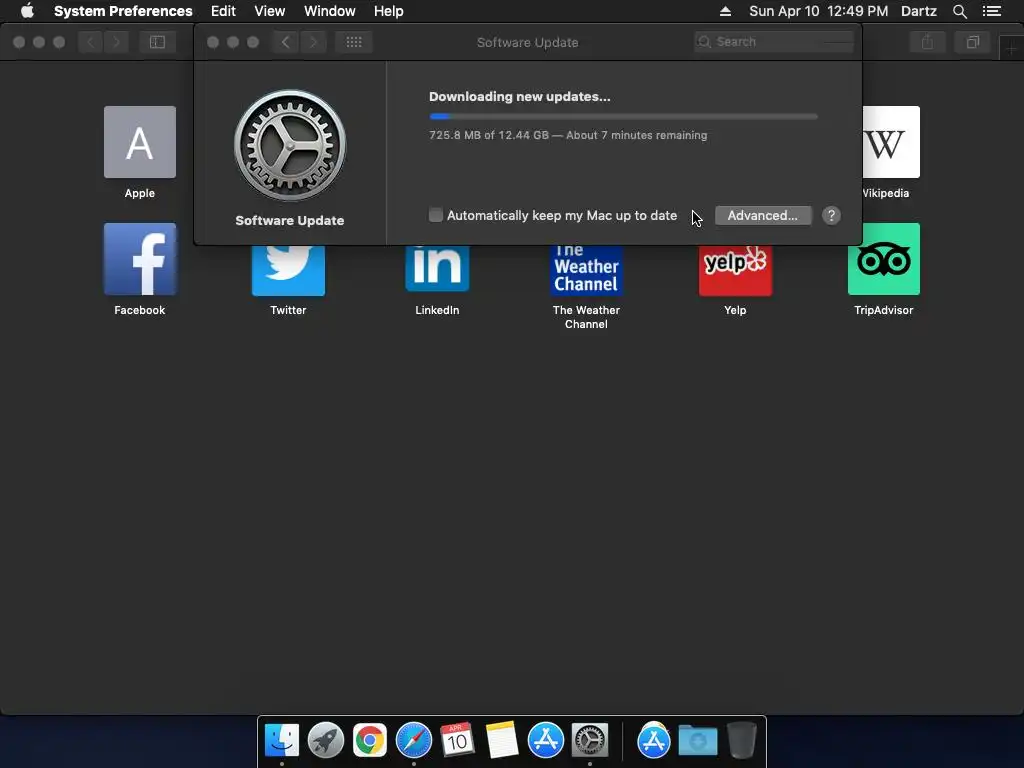Open the Downloads folder in the Dock
This screenshot has width=1024, height=768.
pos(697,740)
